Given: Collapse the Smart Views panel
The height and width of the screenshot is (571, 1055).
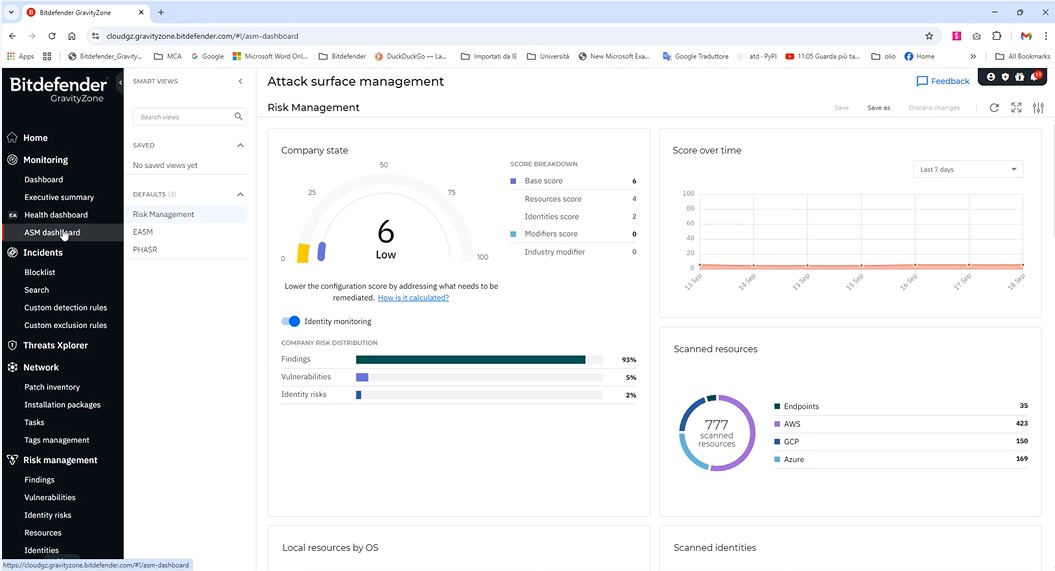Looking at the screenshot, I should [240, 81].
